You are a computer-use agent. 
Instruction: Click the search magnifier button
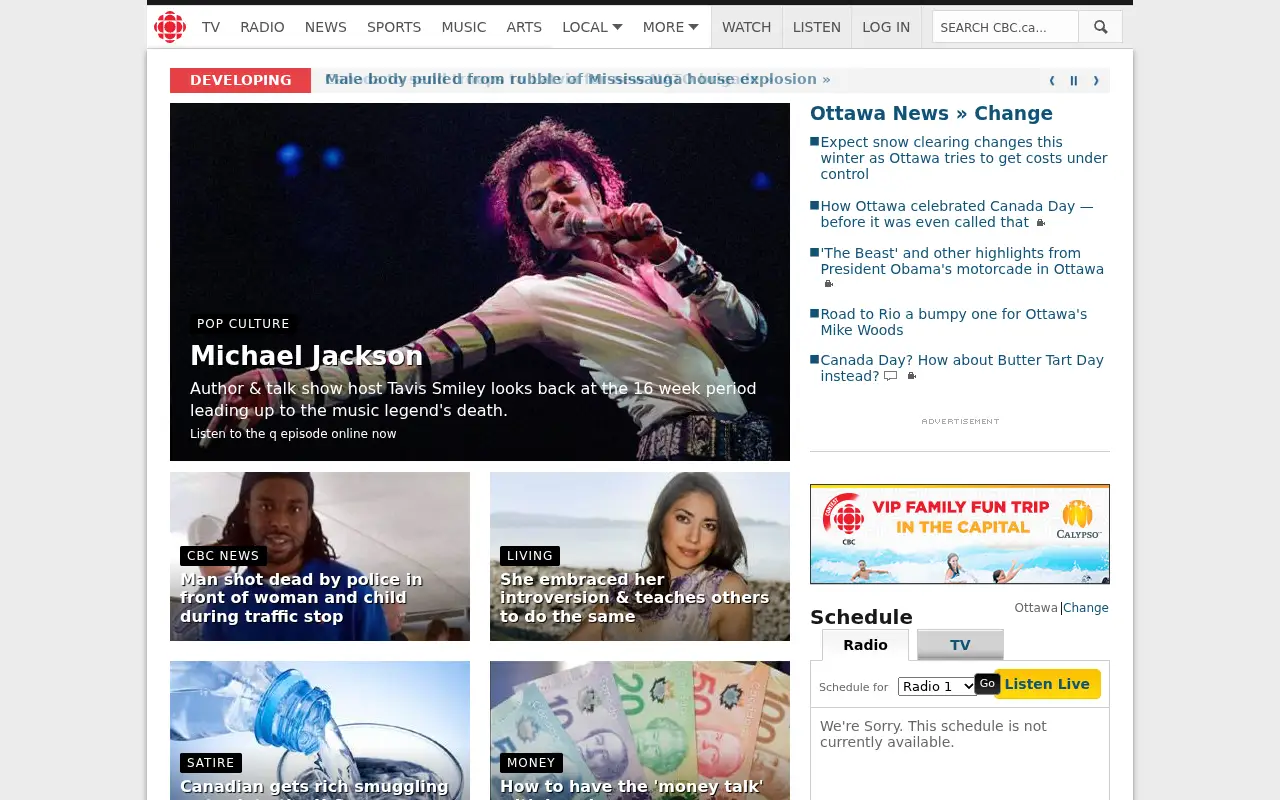[1100, 27]
